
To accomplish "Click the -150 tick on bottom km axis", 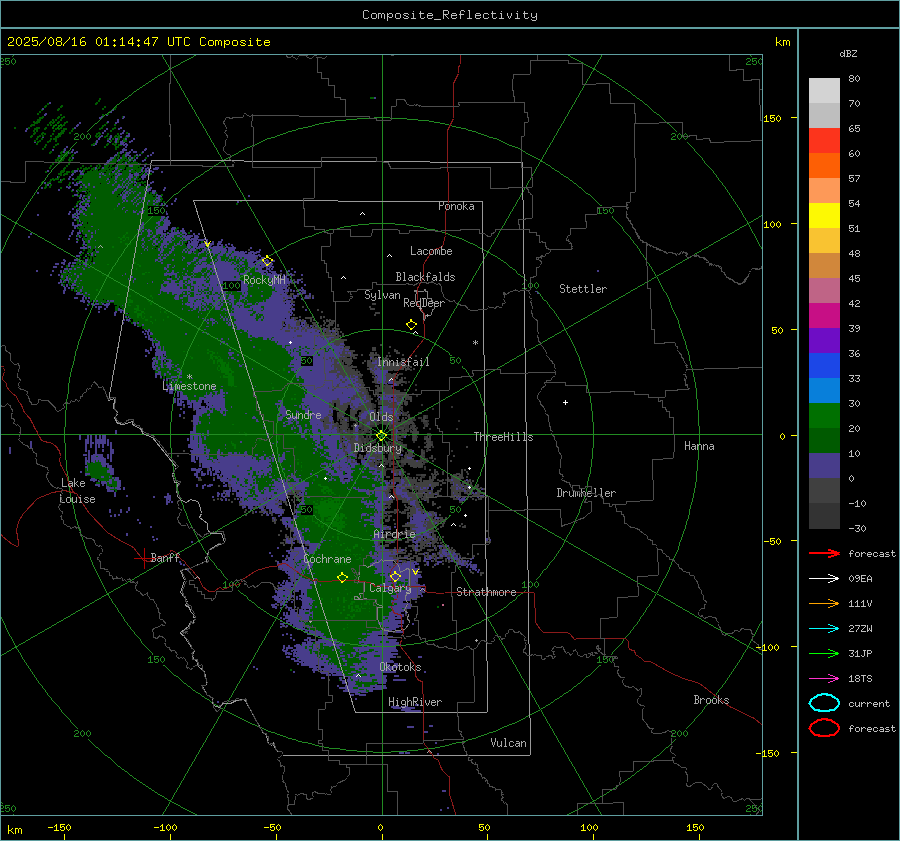I will (59, 827).
